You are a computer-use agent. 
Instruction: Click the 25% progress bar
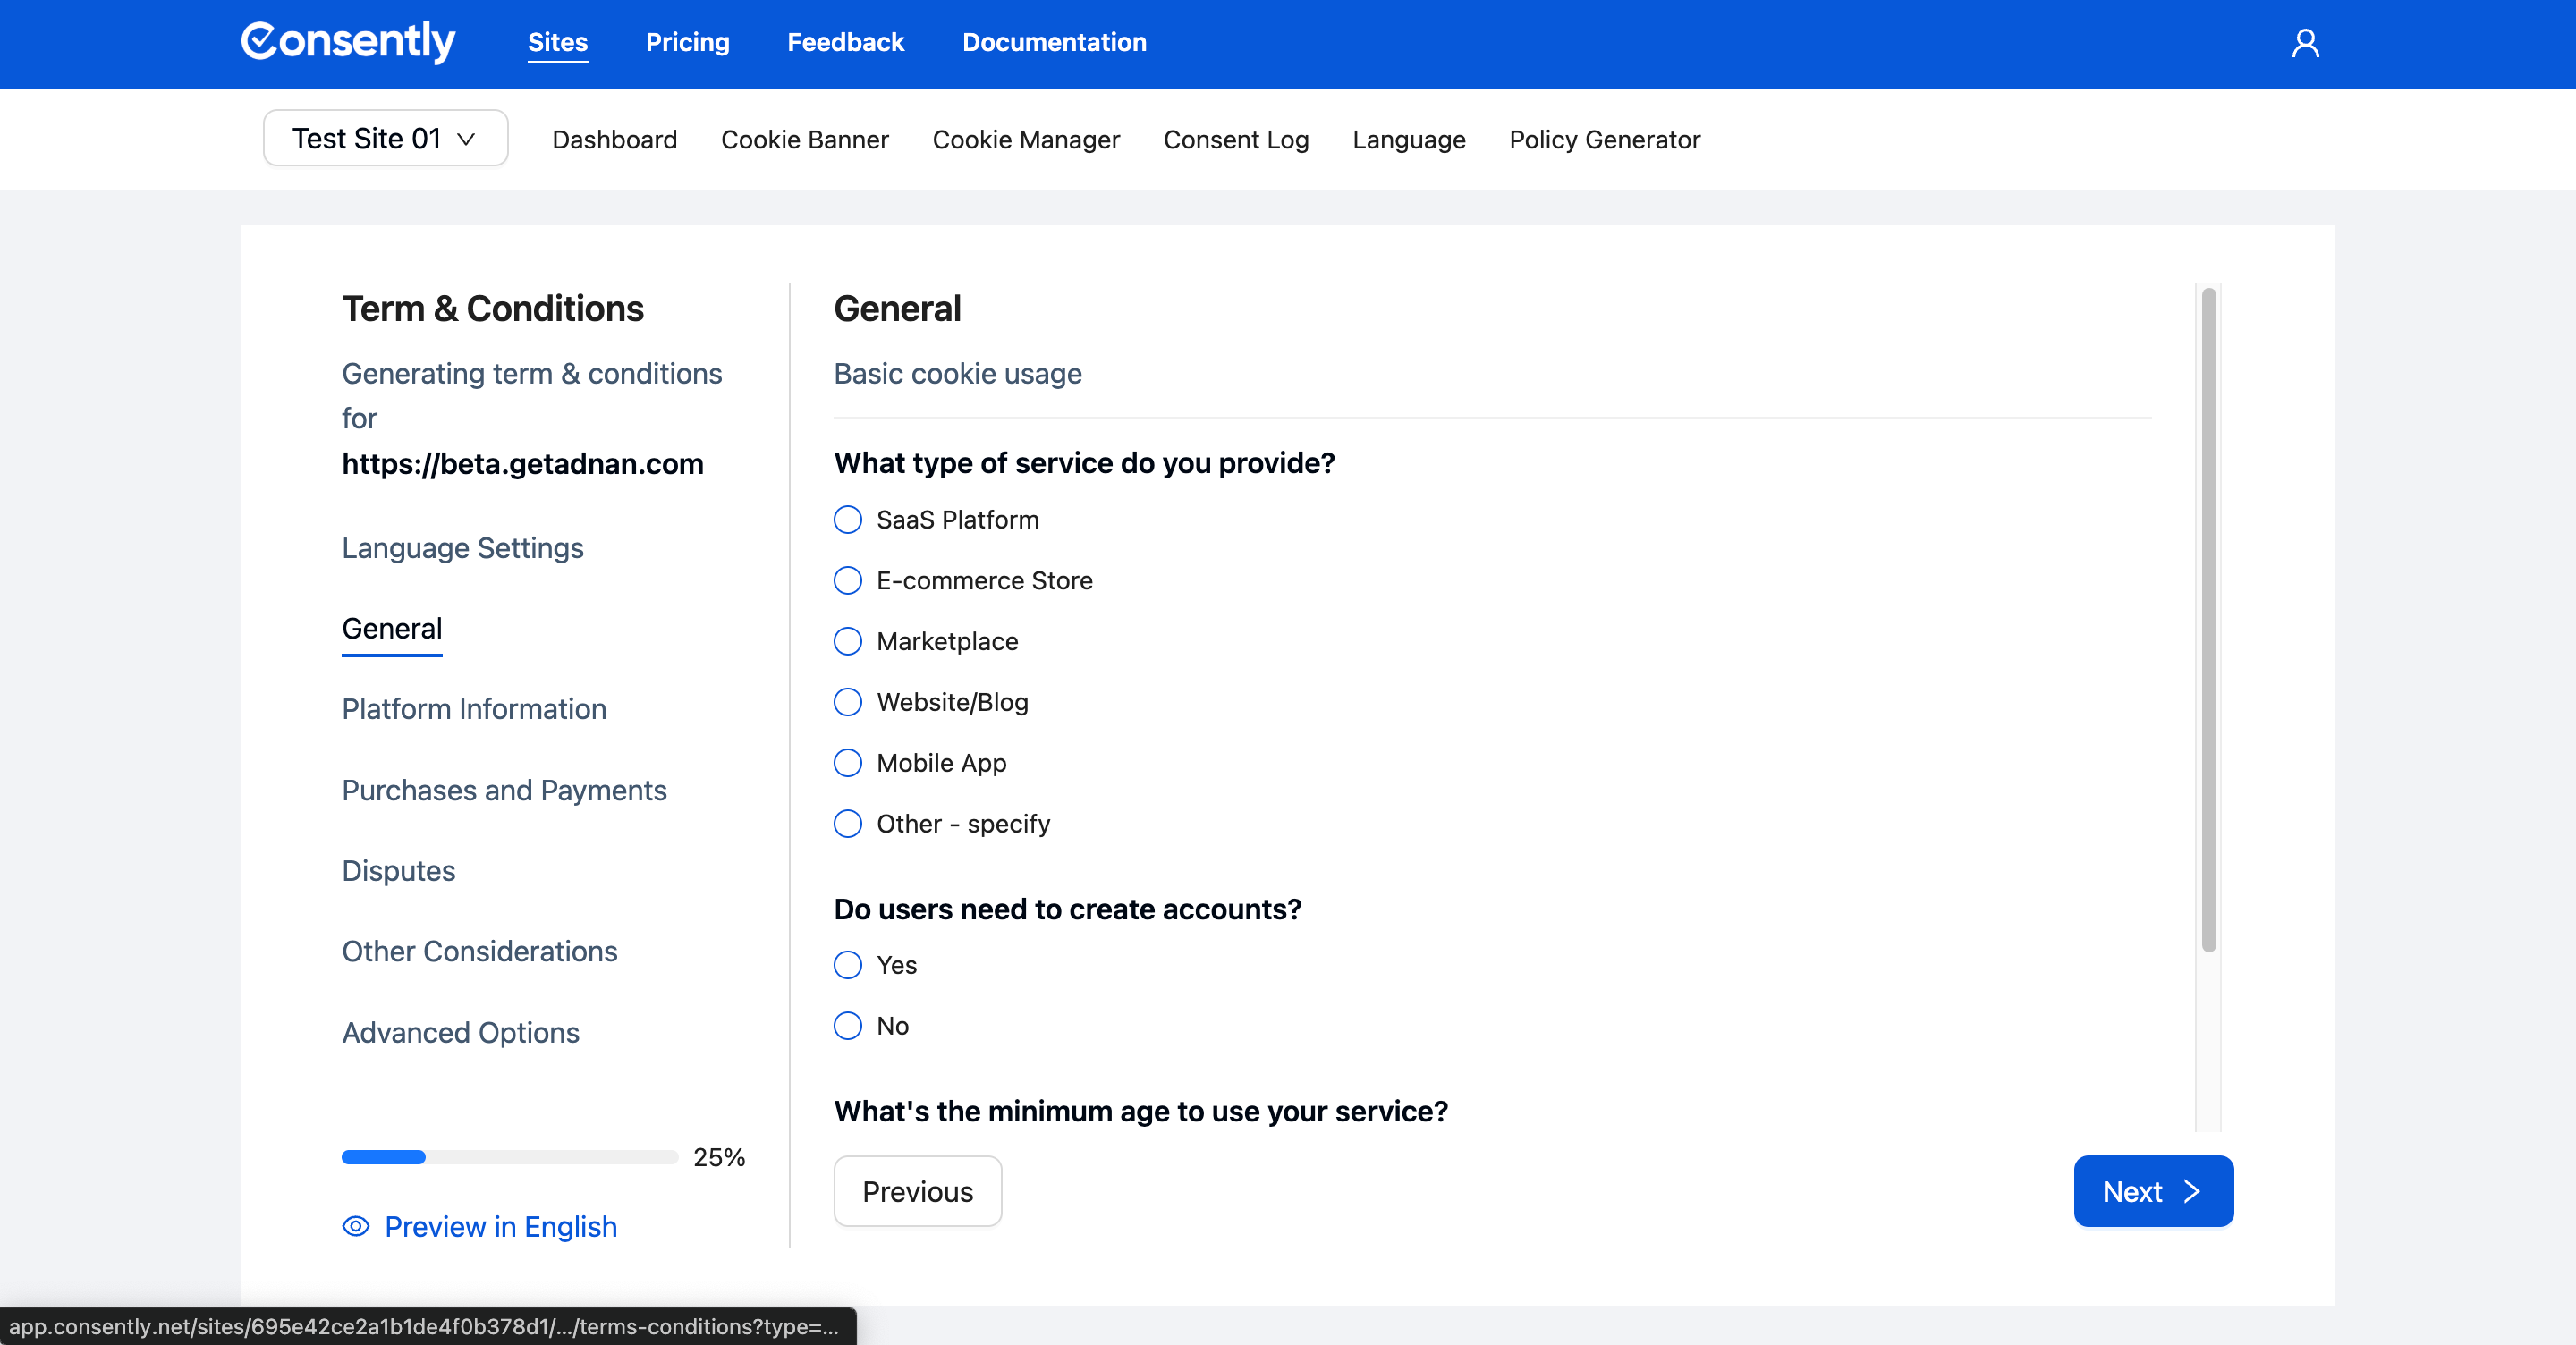pyautogui.click(x=509, y=1157)
